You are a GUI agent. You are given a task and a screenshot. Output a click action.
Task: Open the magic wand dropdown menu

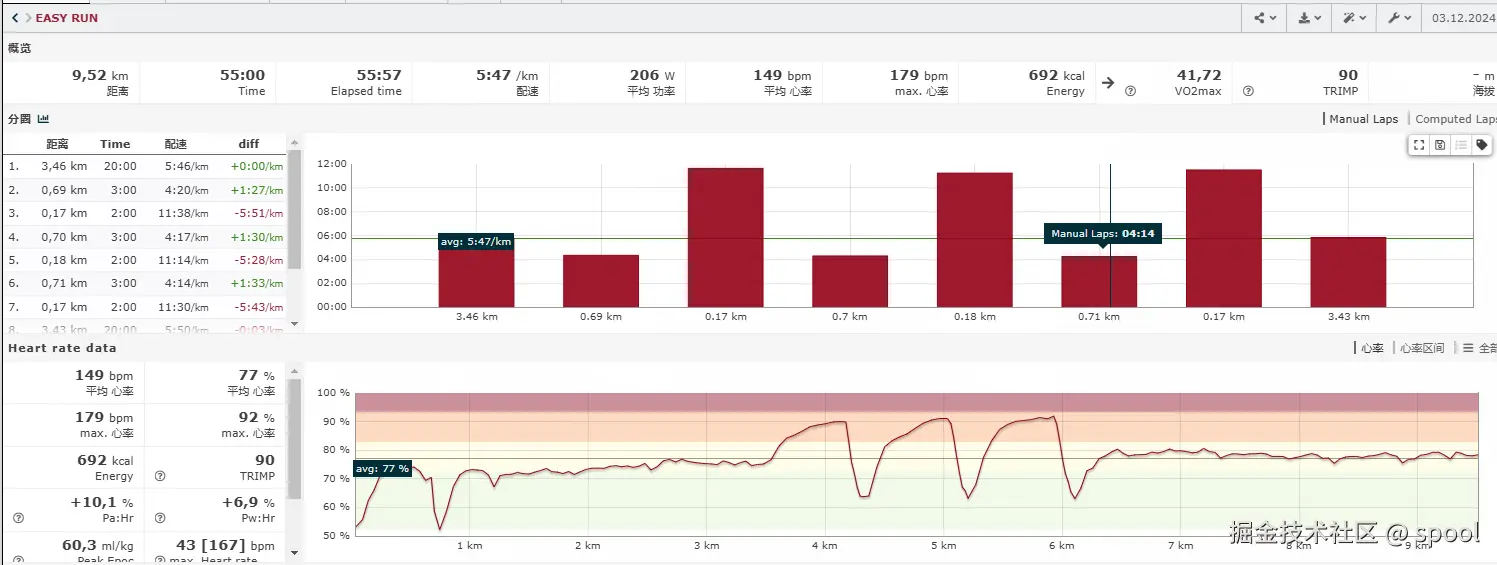point(1353,18)
